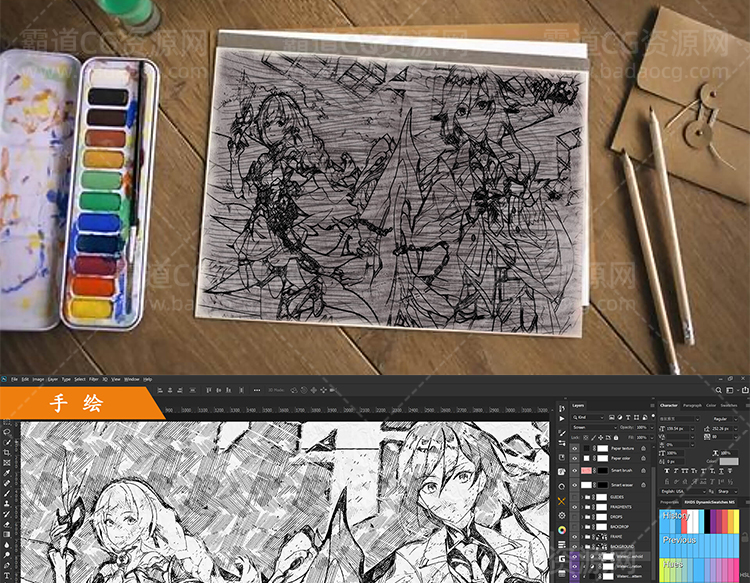Viewport: 750px width, 583px height.
Task: Open the Image menu
Action: tap(38, 379)
